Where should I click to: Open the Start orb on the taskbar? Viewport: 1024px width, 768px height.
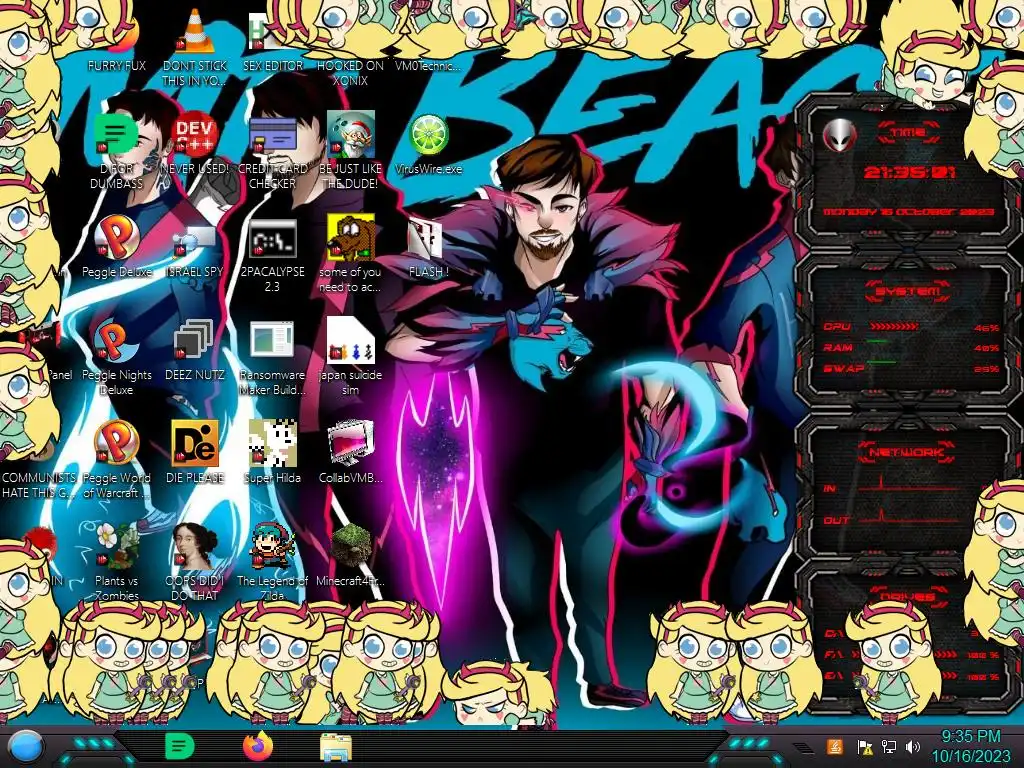click(x=25, y=746)
